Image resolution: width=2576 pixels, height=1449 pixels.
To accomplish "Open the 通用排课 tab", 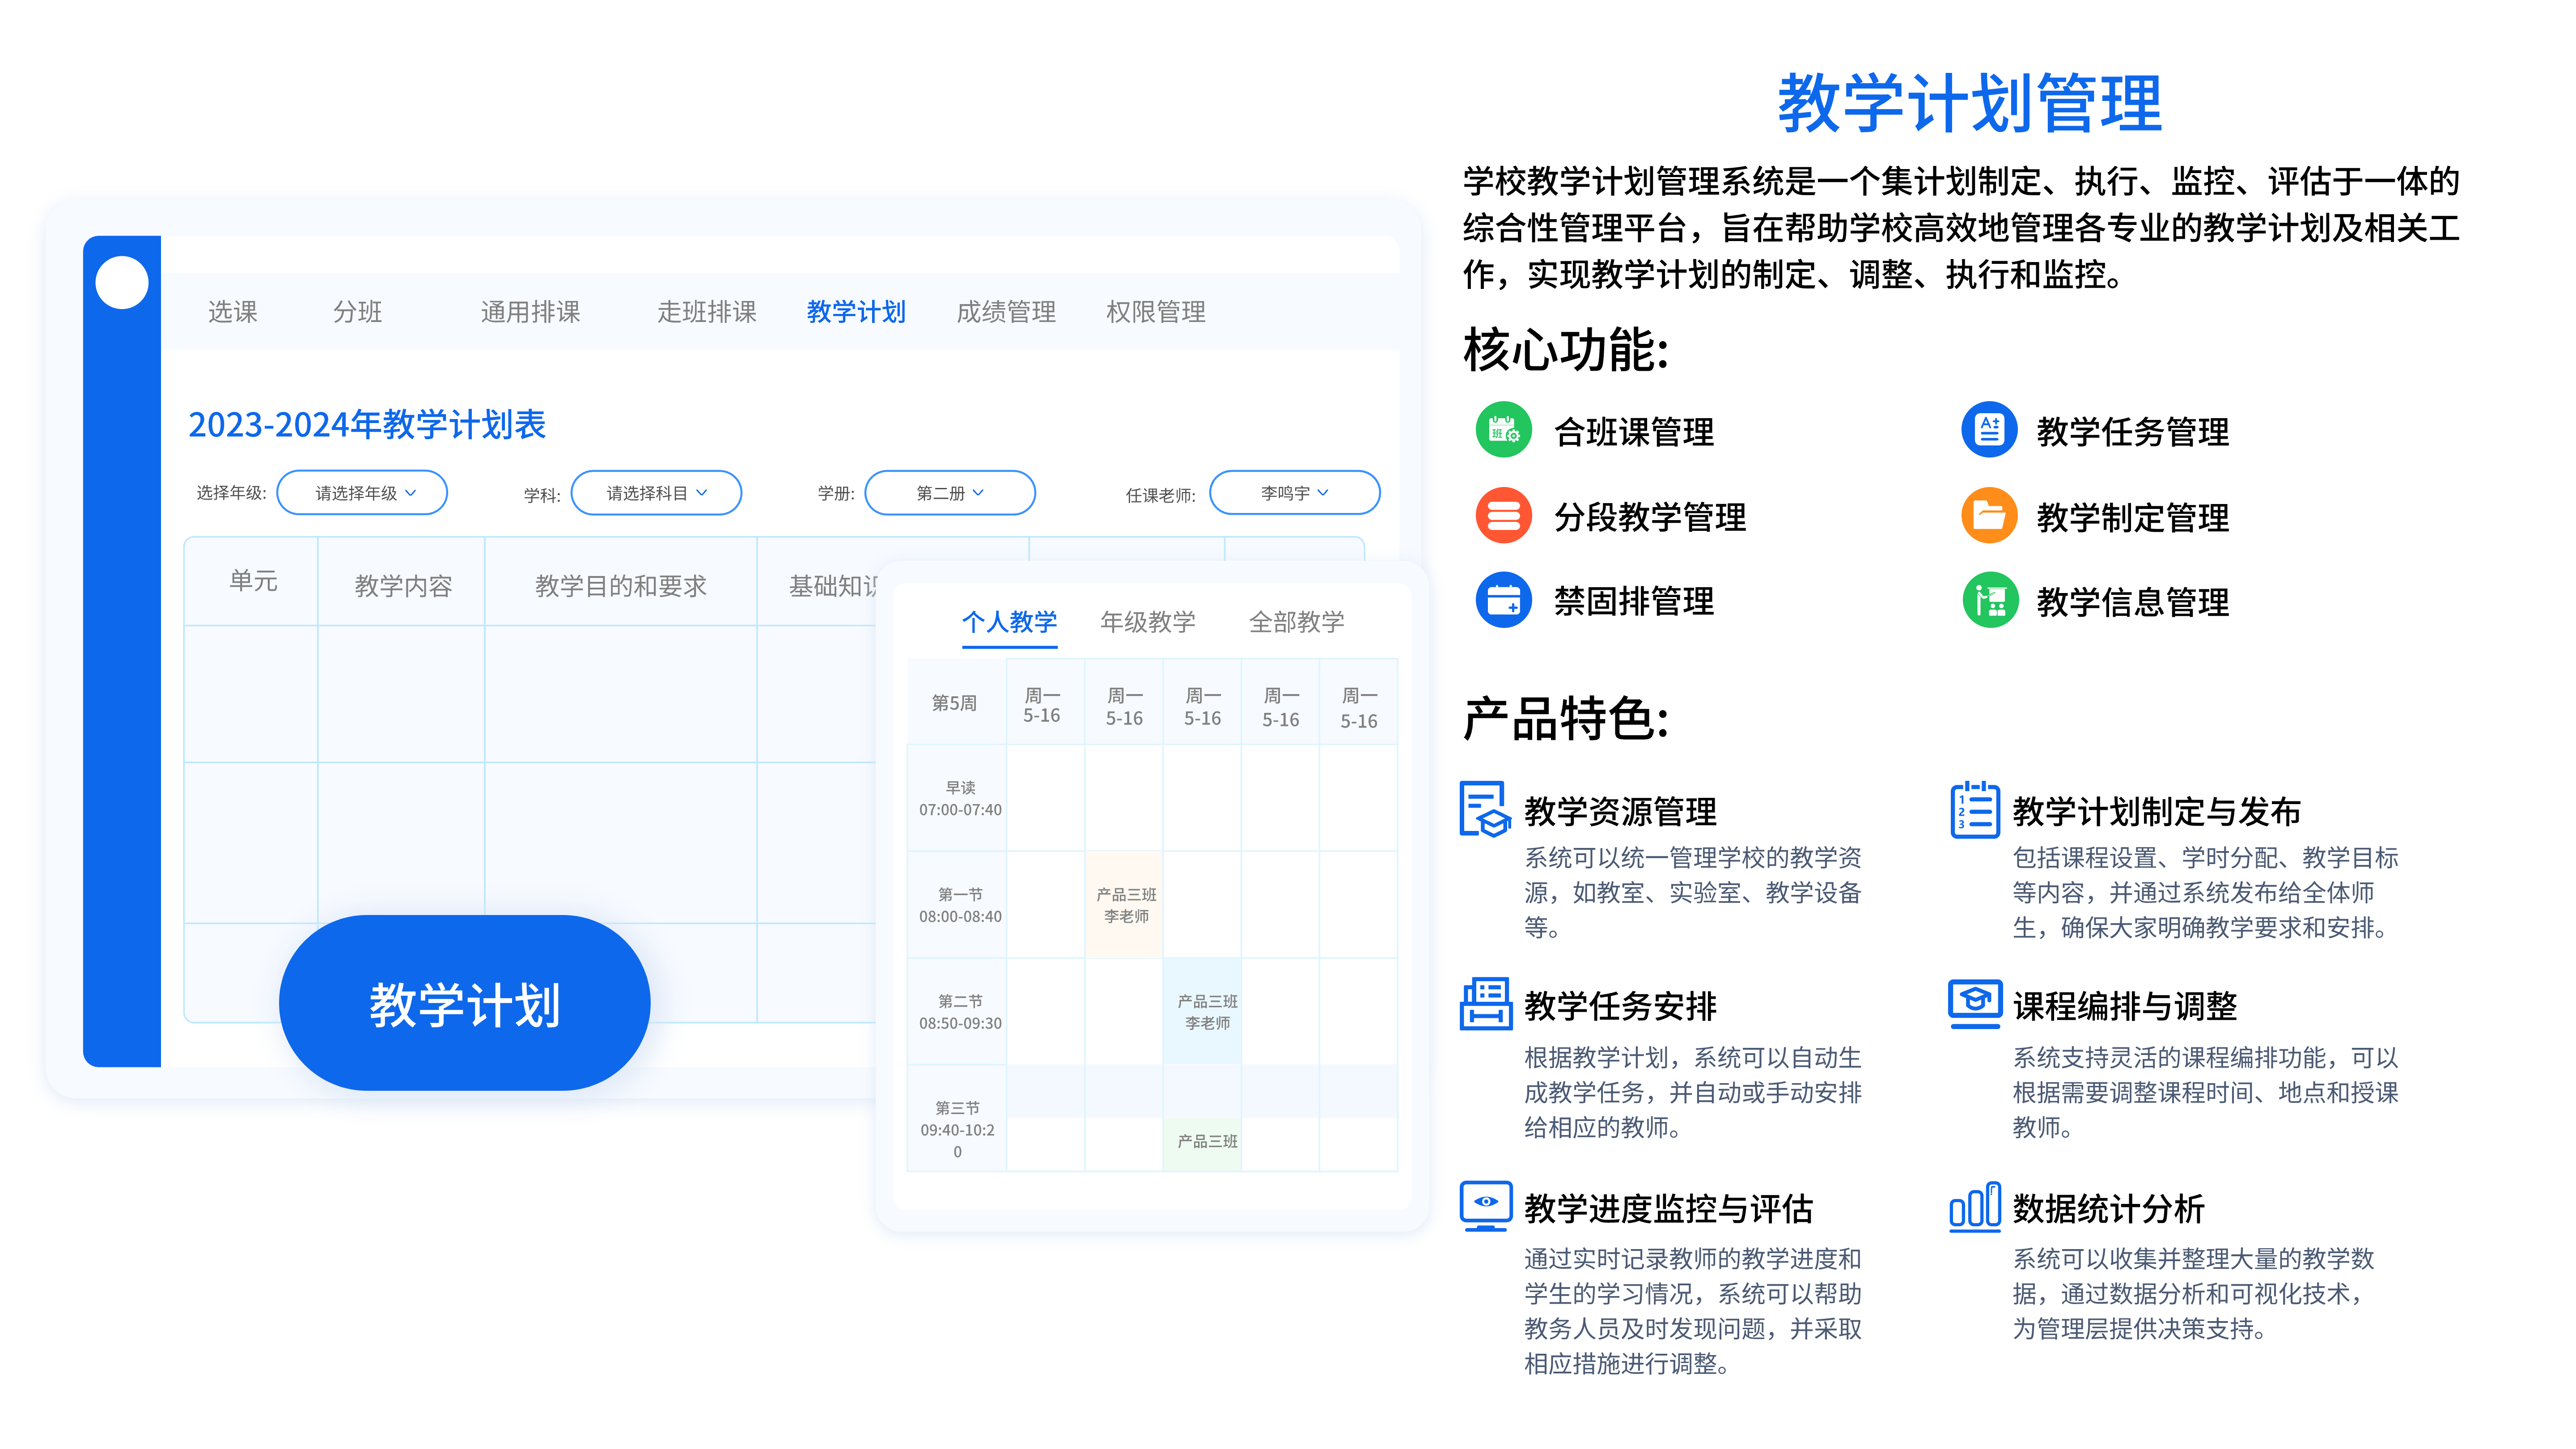I will [530, 312].
